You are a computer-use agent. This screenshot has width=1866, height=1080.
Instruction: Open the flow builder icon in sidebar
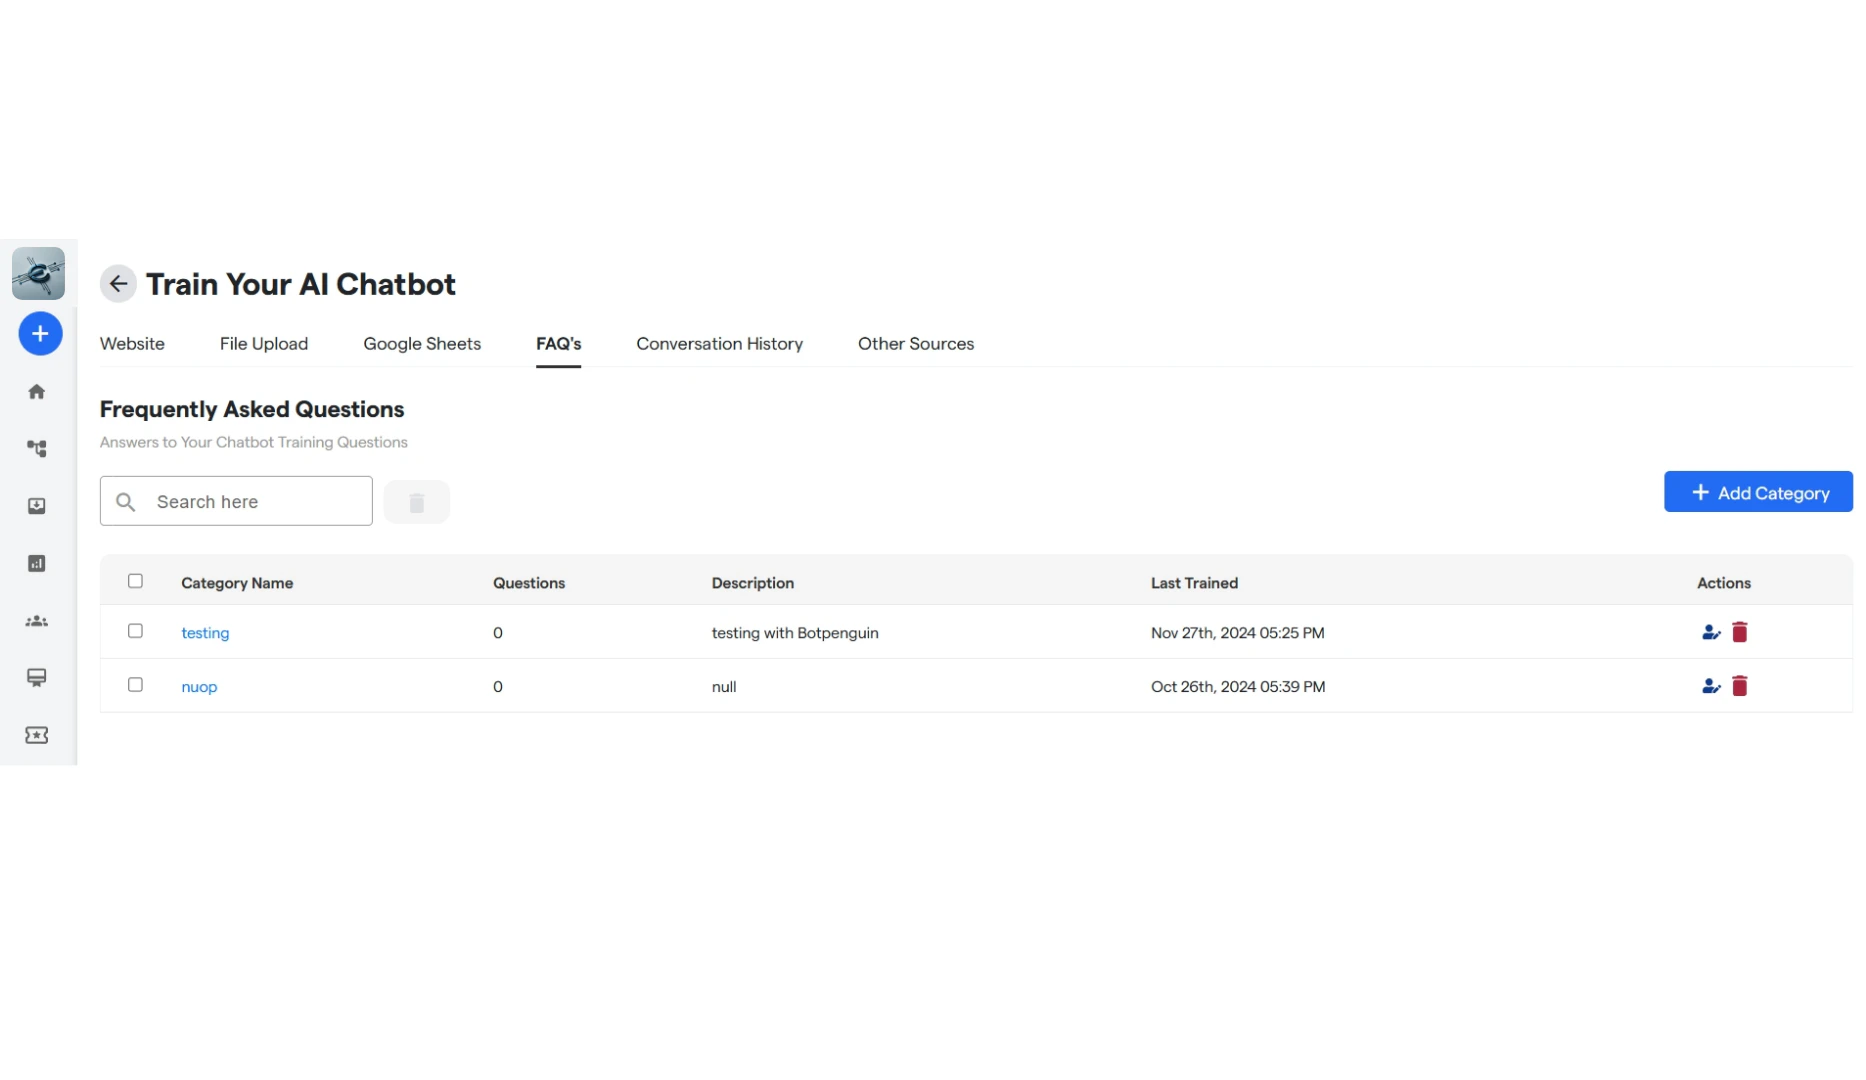(37, 449)
